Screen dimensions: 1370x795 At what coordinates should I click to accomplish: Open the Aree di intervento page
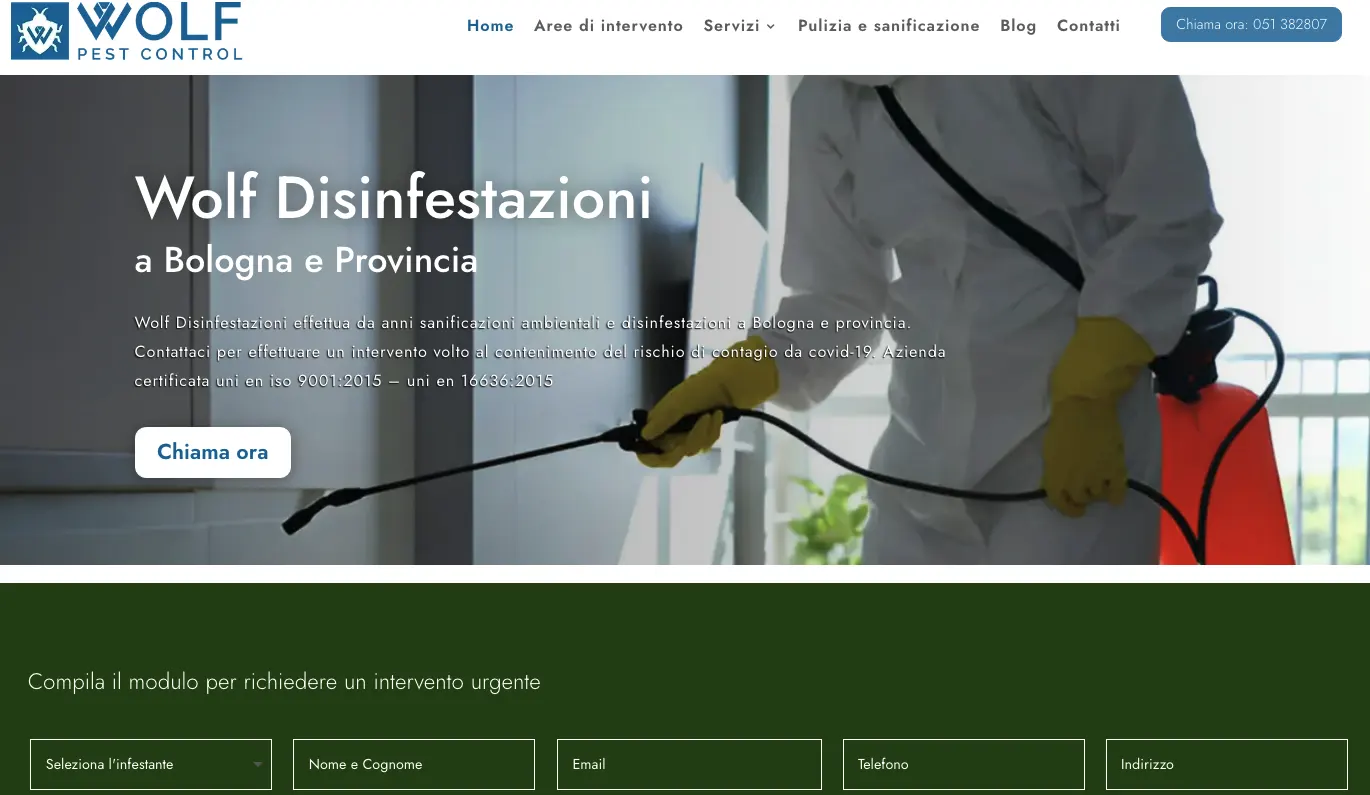[x=608, y=26]
